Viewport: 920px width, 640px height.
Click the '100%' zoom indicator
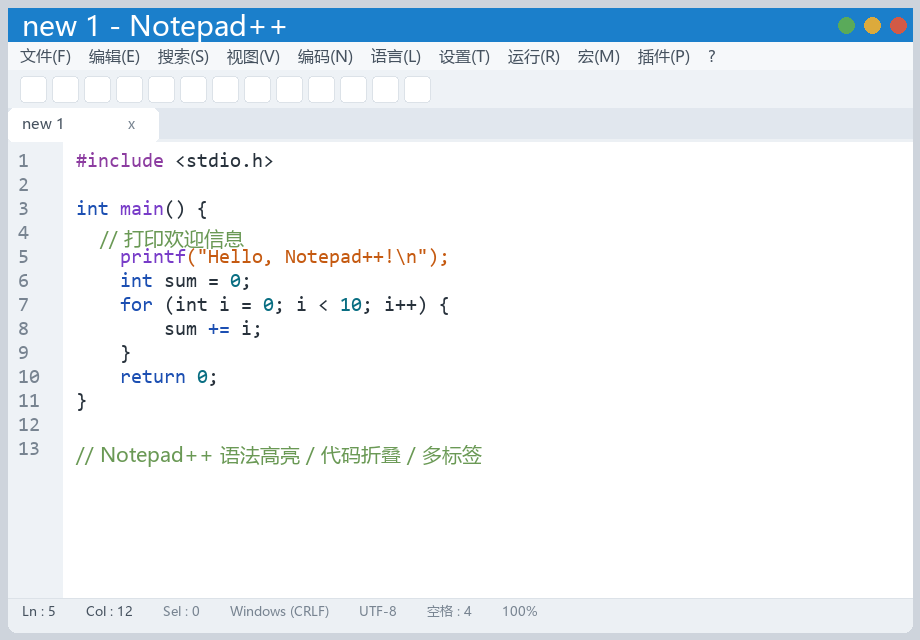coord(519,611)
